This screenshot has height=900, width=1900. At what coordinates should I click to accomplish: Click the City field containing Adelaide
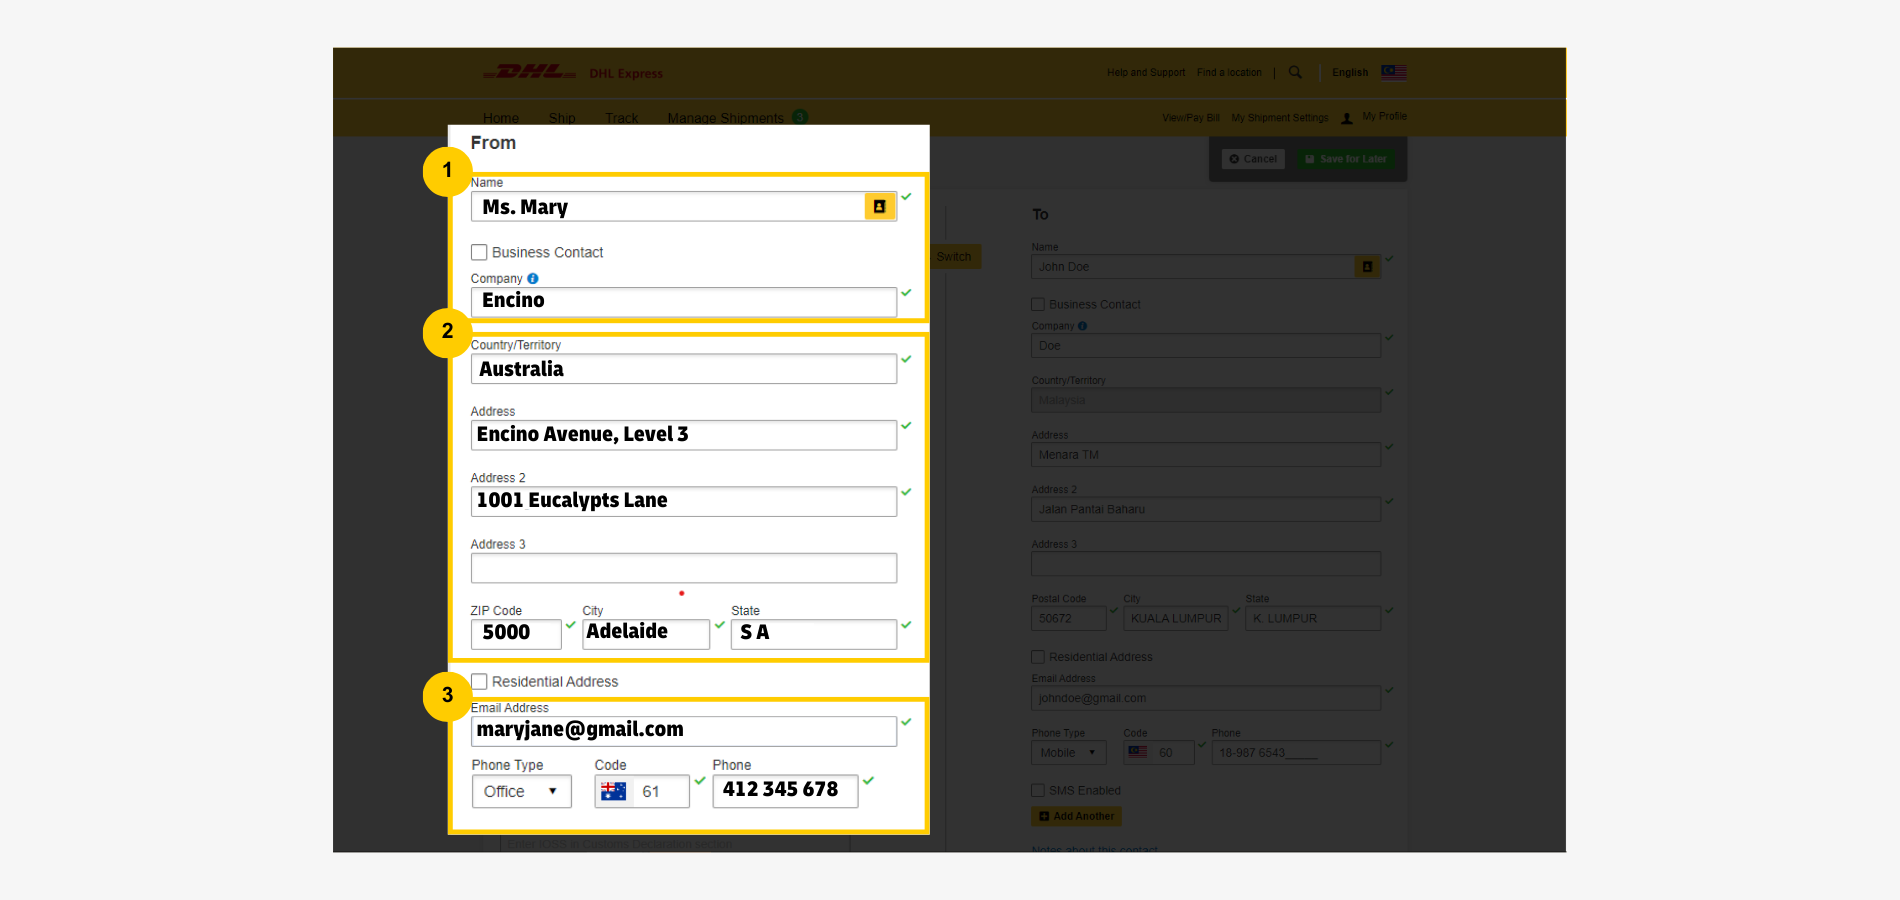(646, 634)
